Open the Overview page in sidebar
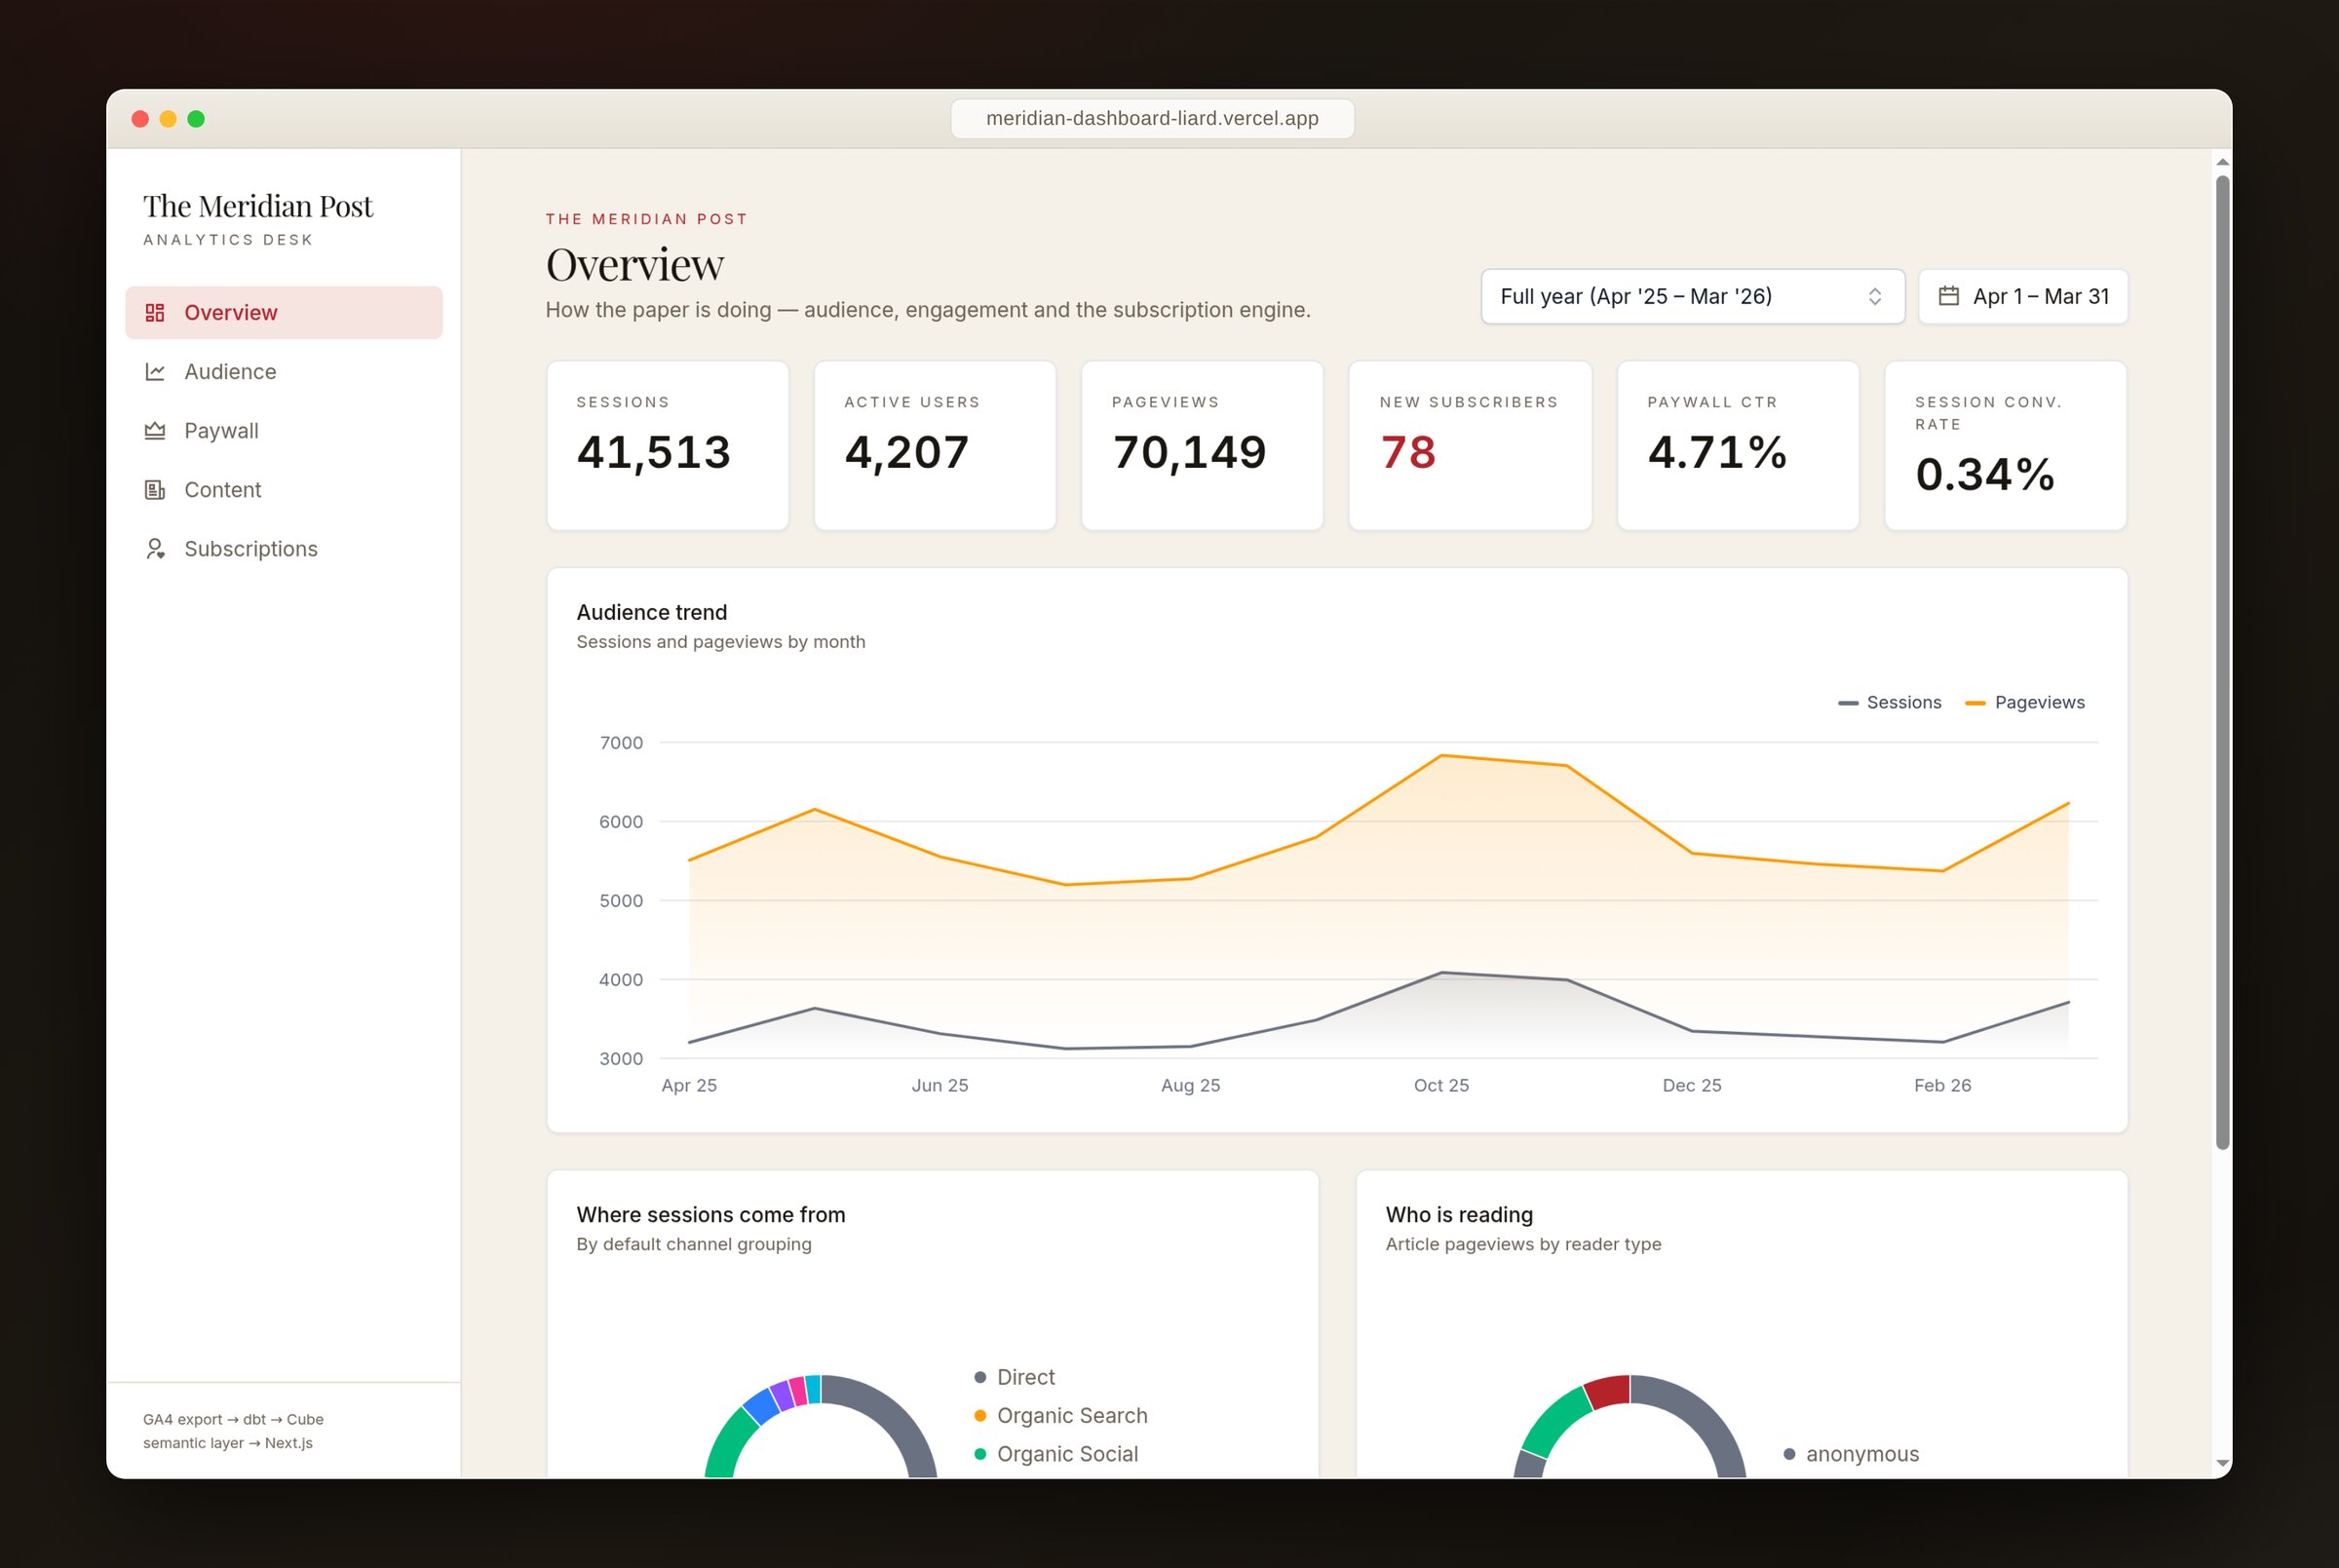2339x1568 pixels. pos(284,313)
